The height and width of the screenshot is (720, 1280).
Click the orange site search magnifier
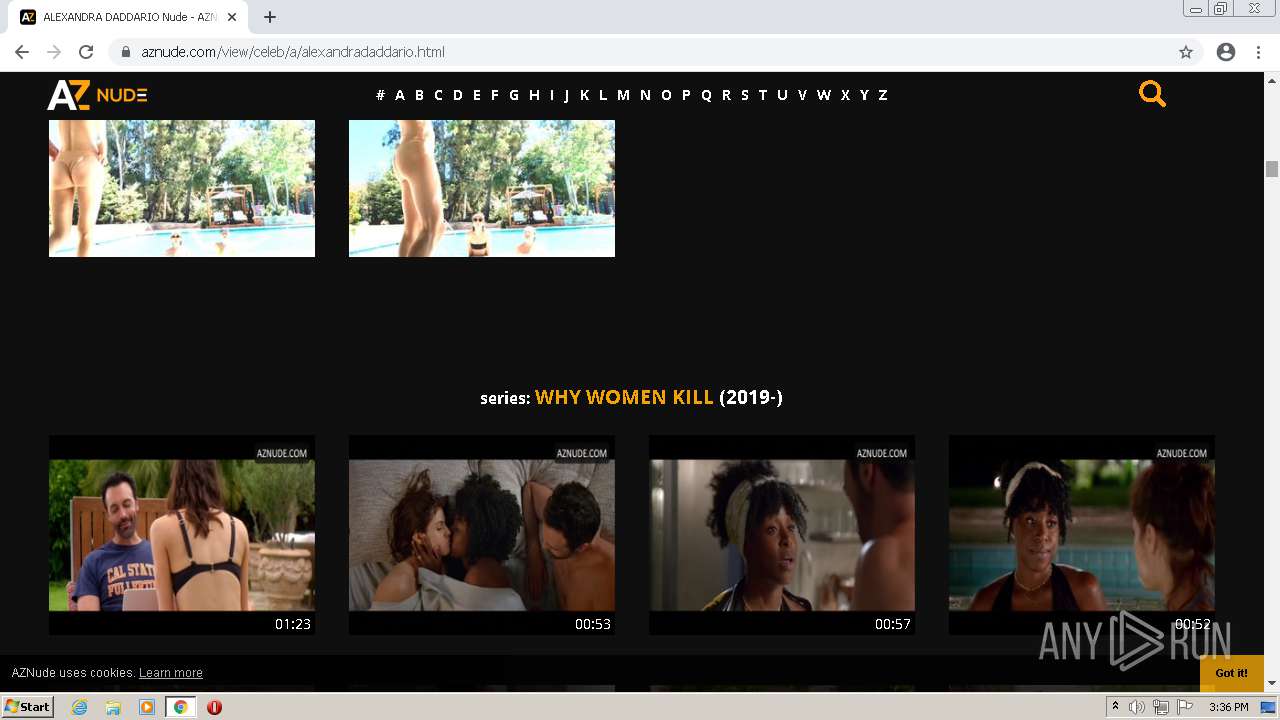[1152, 94]
